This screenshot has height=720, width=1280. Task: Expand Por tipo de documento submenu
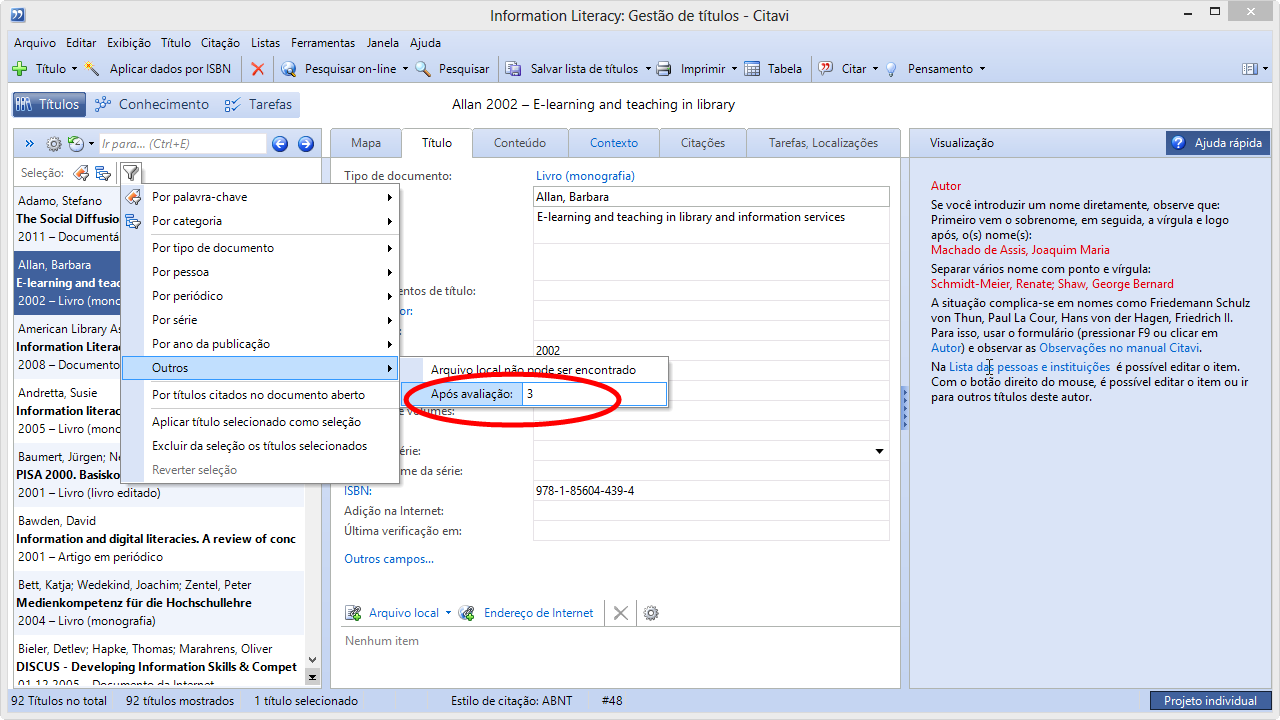click(x=260, y=248)
